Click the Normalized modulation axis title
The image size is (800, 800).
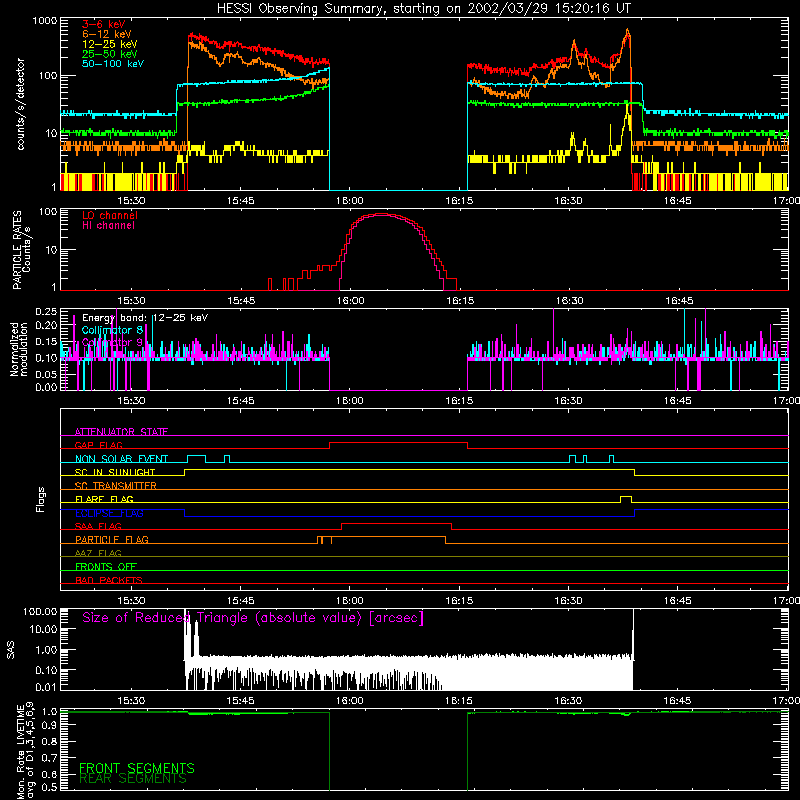click(x=19, y=349)
